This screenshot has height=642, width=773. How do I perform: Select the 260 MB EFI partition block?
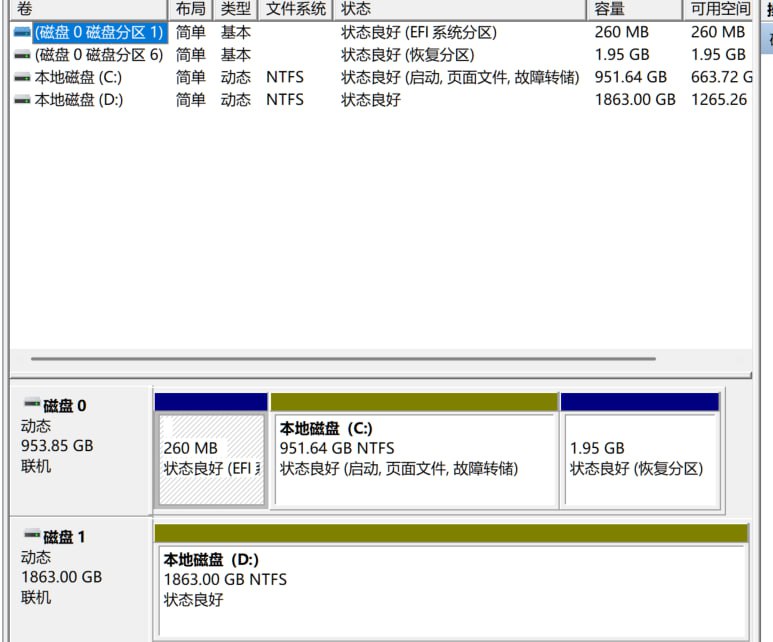tap(211, 460)
